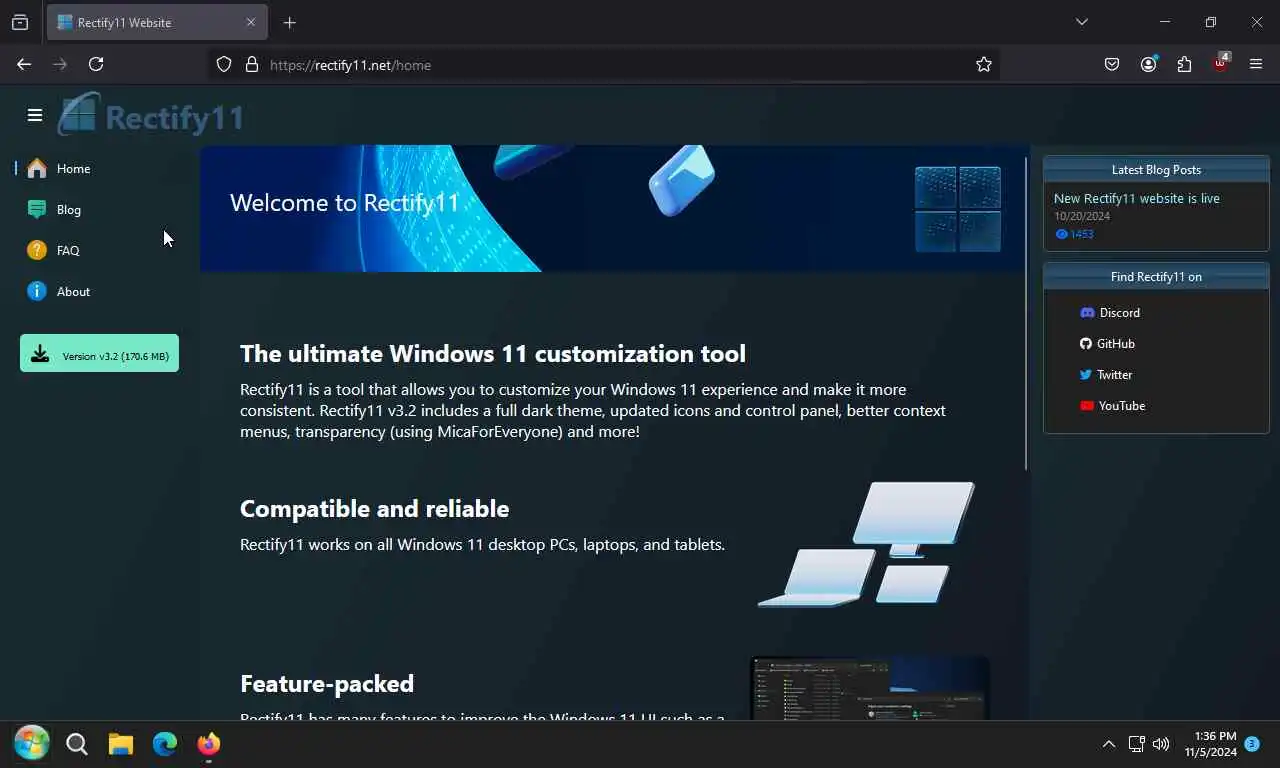Close the Rectify11 Website tab
Image resolution: width=1280 pixels, height=768 pixels.
pyautogui.click(x=251, y=22)
